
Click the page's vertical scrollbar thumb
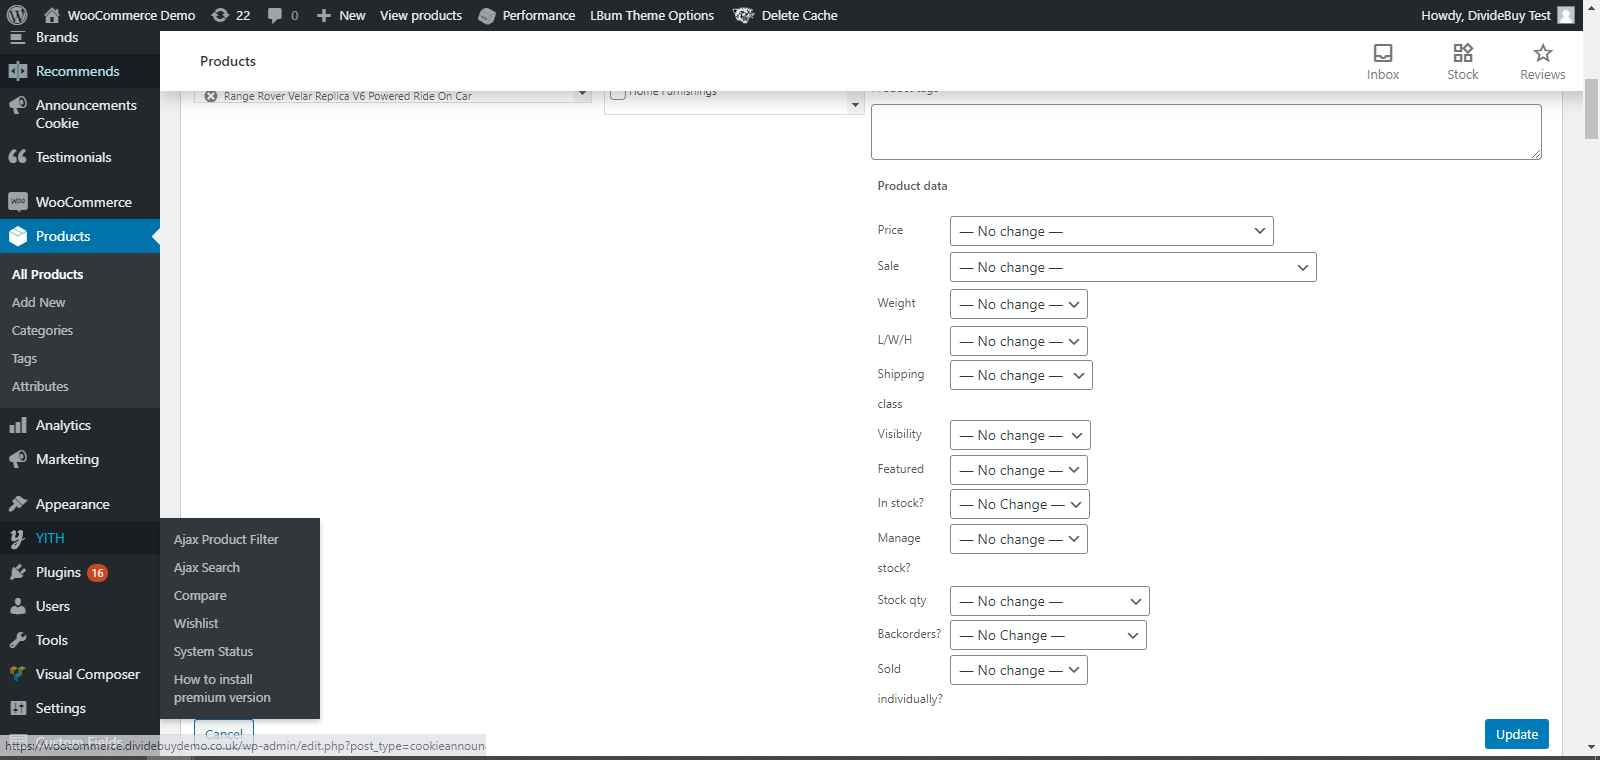[x=1591, y=110]
